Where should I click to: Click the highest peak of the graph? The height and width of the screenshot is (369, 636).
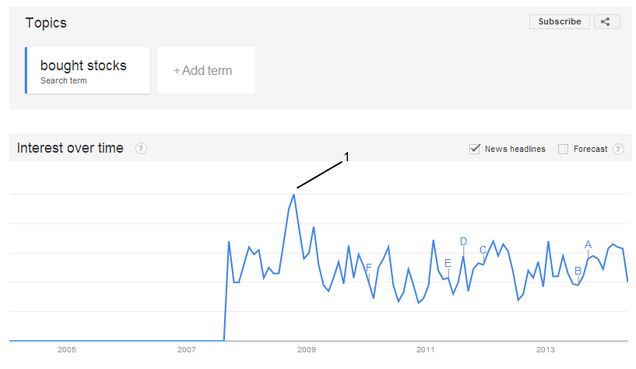[294, 195]
